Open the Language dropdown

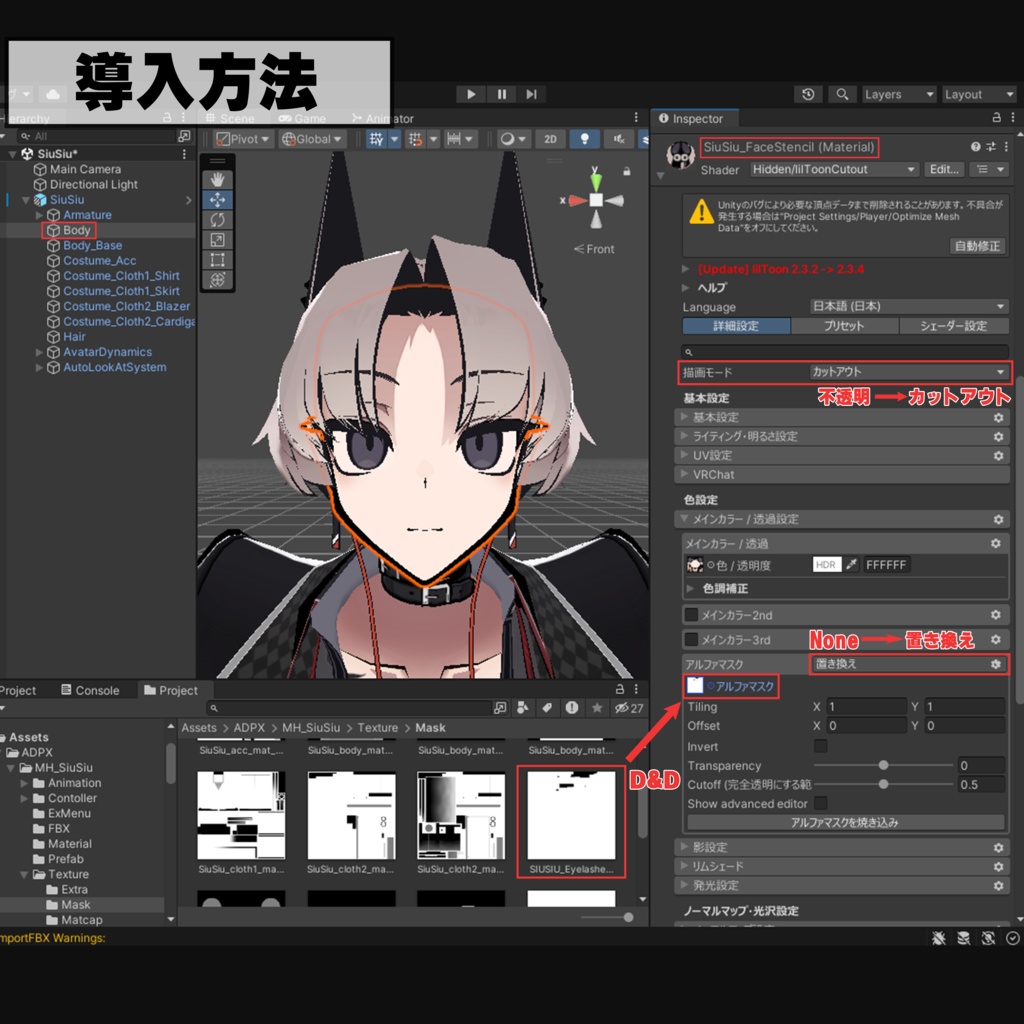(908, 306)
